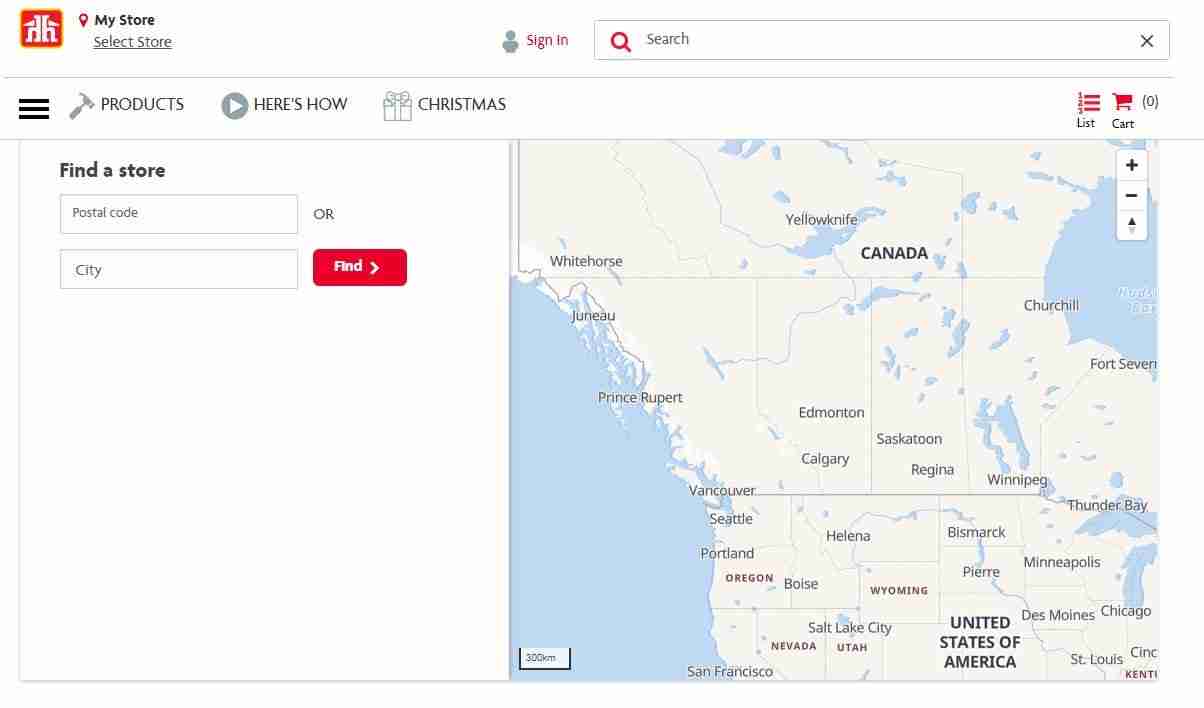
Task: Click the map orientation reset arrow
Action: pos(1131,225)
